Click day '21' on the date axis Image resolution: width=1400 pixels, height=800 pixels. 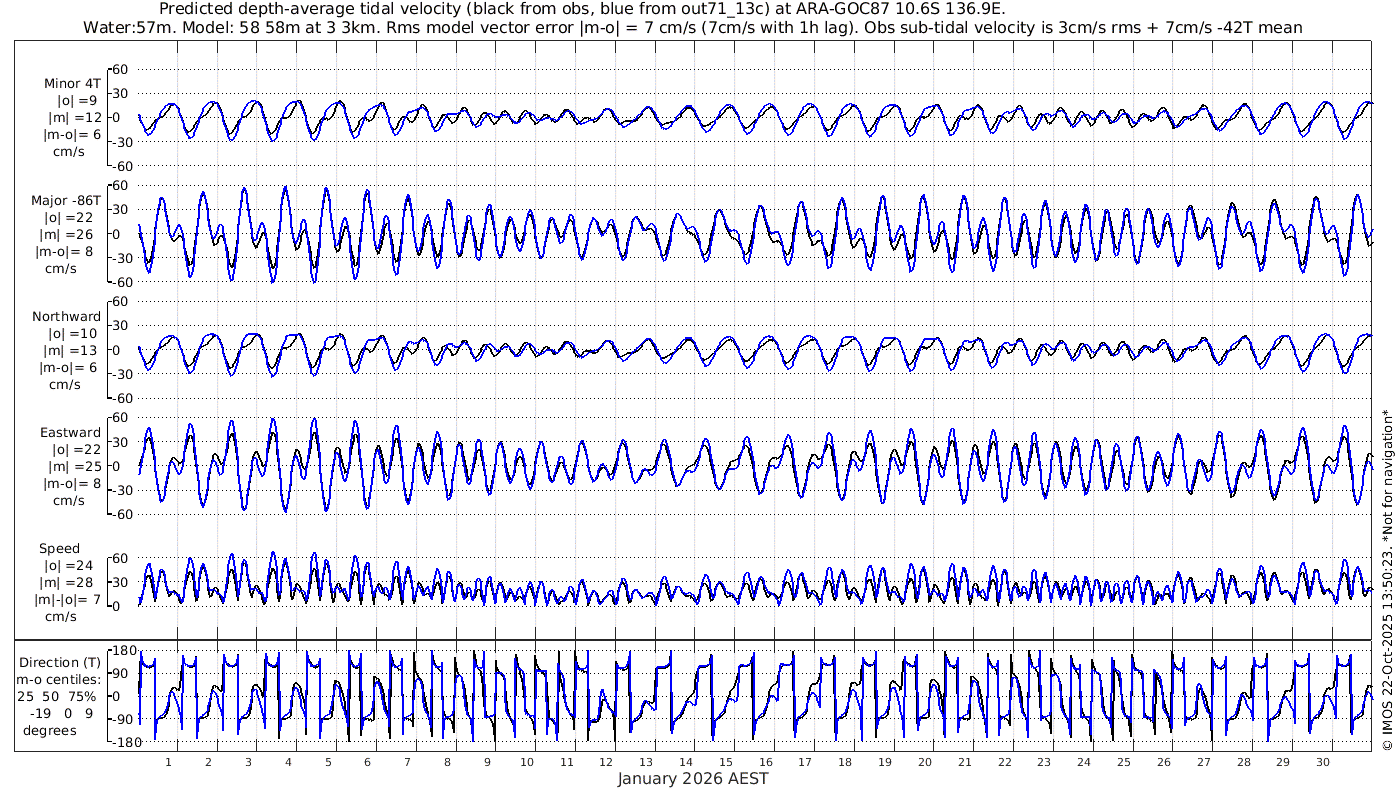pyautogui.click(x=965, y=761)
